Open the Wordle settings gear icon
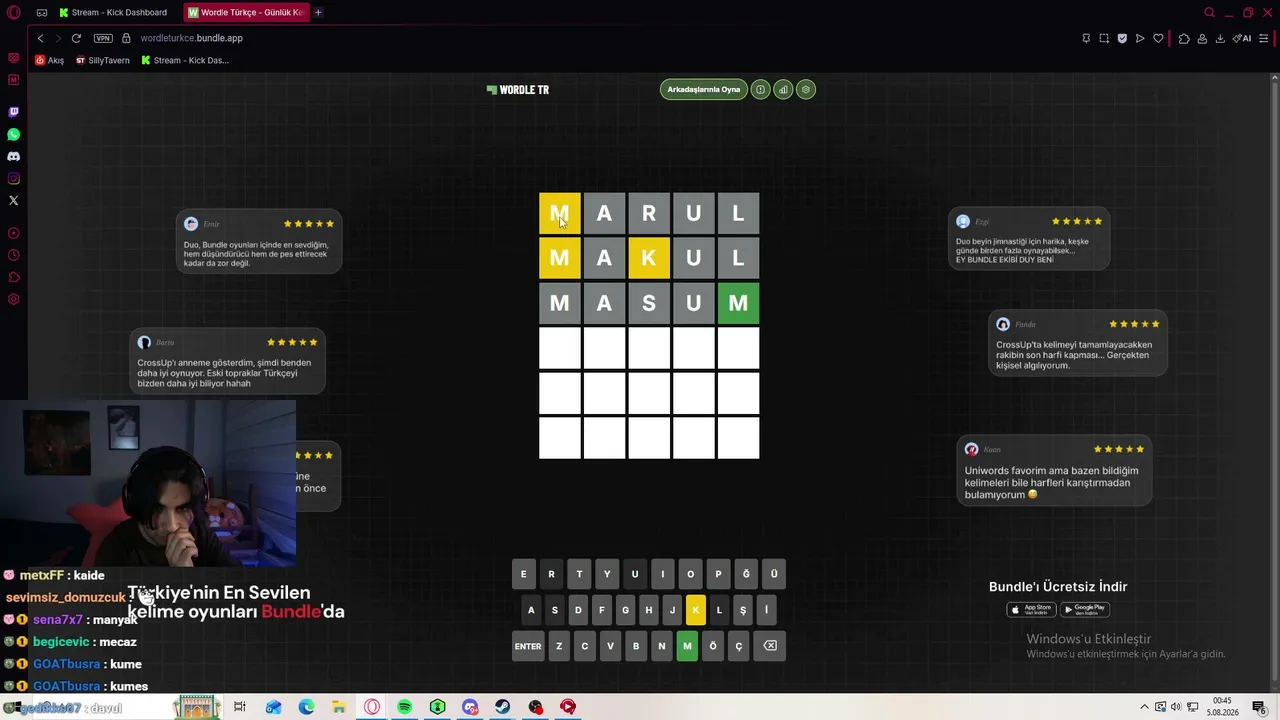 coord(806,89)
